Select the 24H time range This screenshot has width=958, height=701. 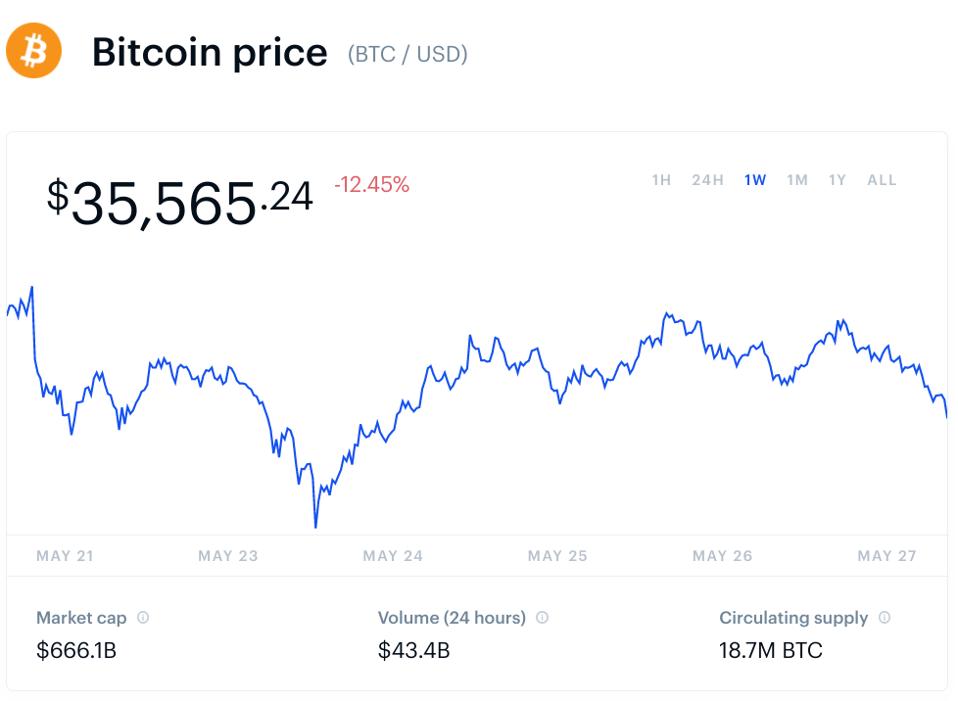(707, 181)
